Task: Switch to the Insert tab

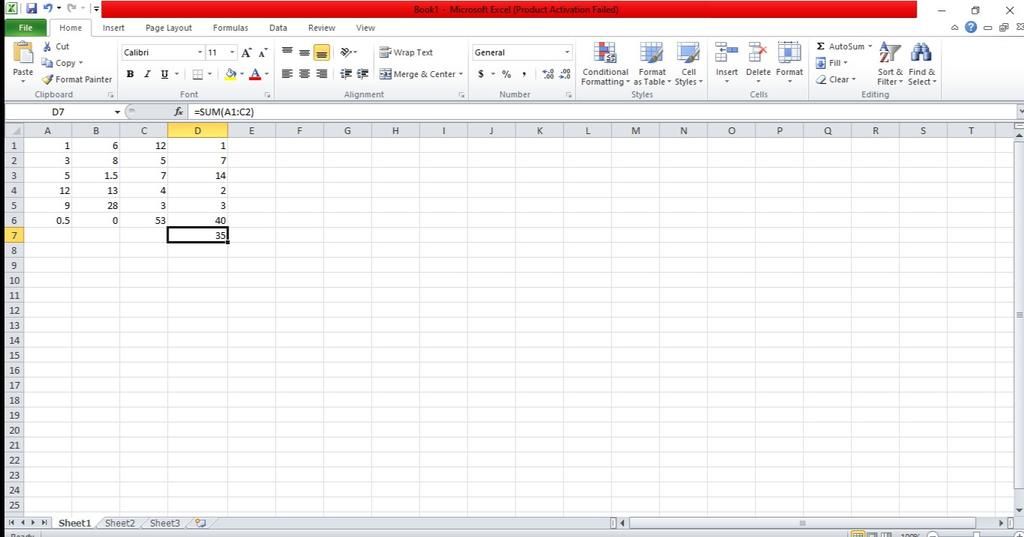Action: click(x=113, y=27)
